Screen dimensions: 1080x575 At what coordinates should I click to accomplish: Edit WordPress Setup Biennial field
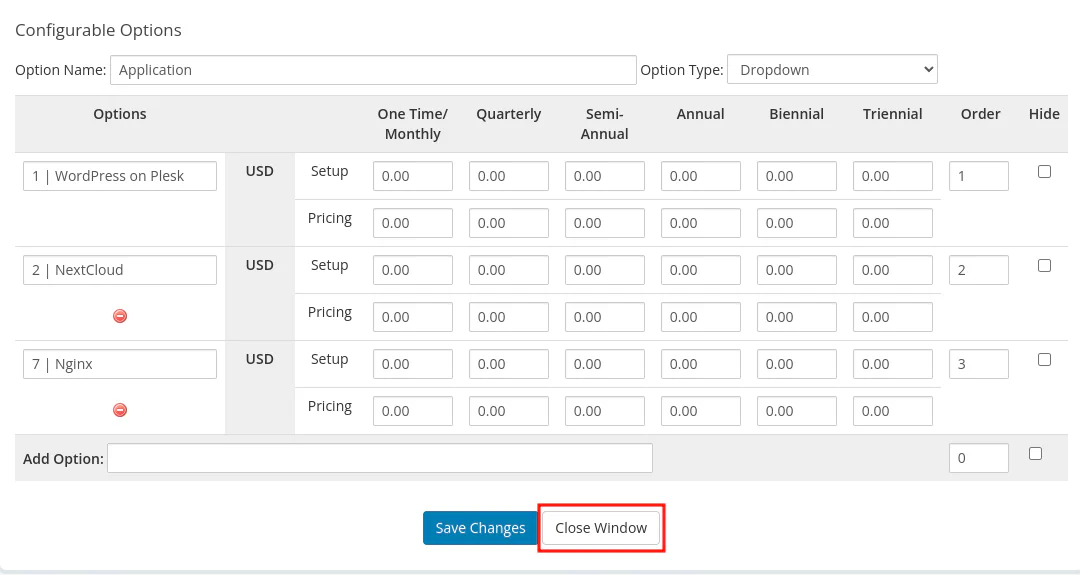point(797,176)
